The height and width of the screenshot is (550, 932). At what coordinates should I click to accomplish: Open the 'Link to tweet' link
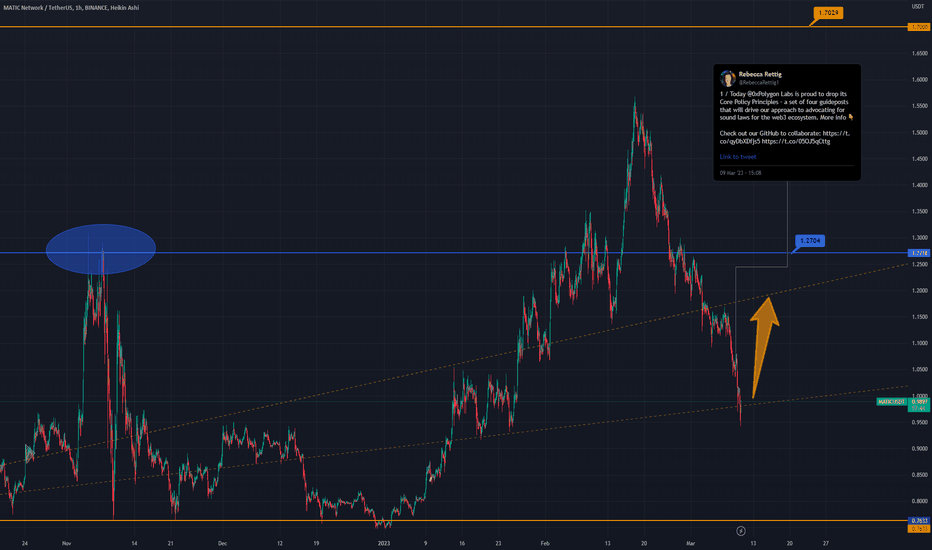point(738,157)
